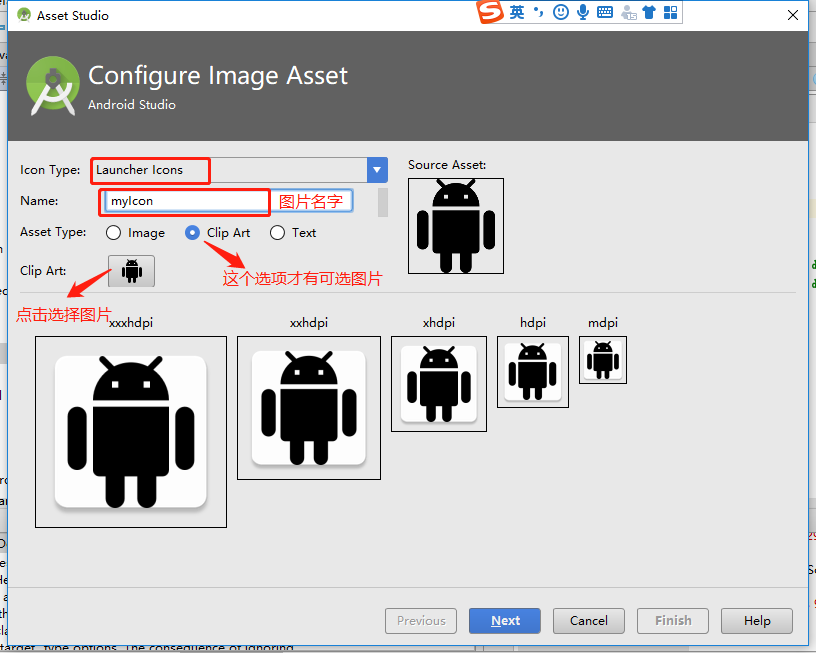
Task: Select the Clip Art asset type
Action: coord(190,232)
